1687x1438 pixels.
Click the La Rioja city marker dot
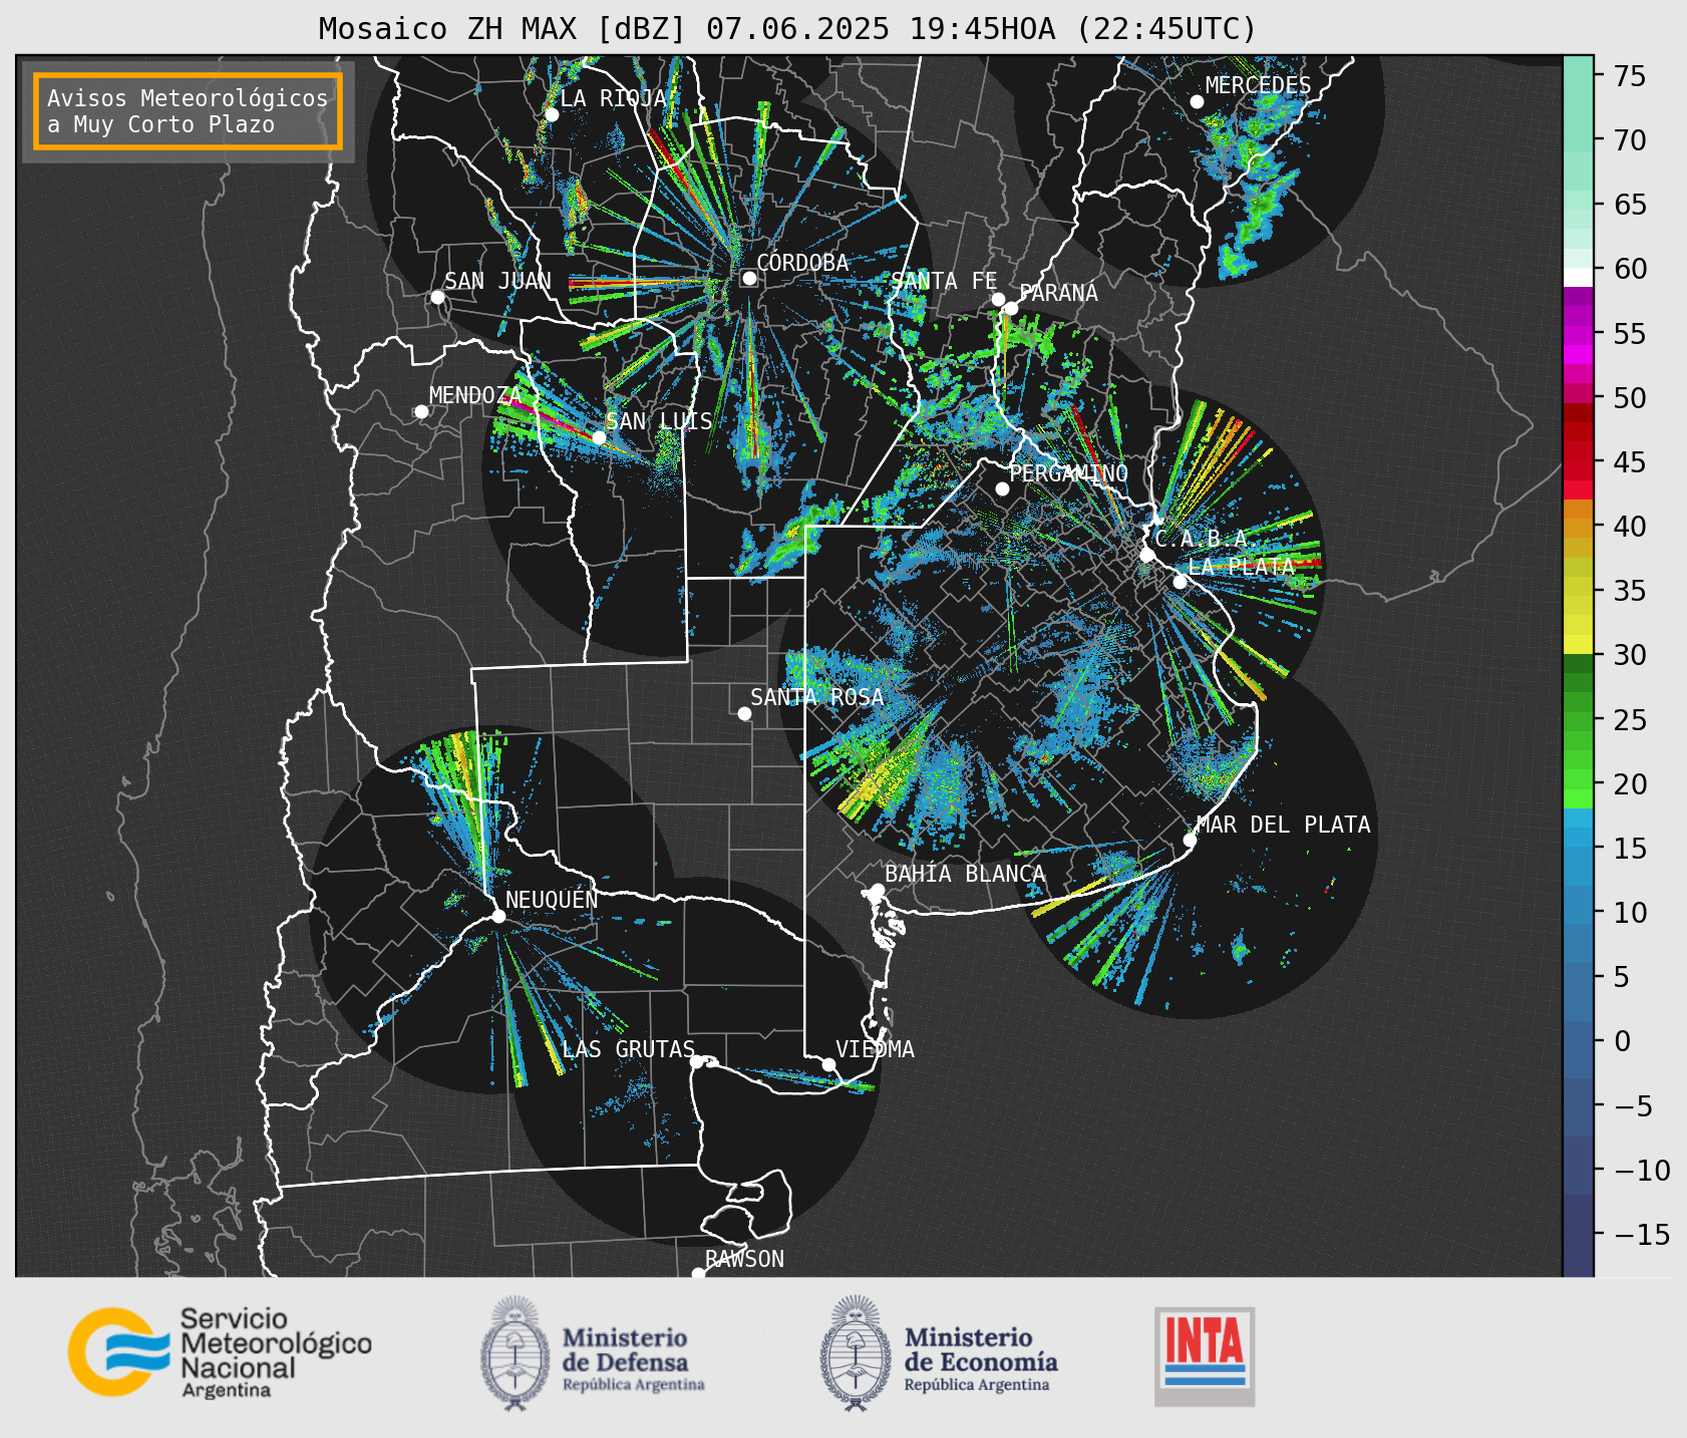coord(551,115)
